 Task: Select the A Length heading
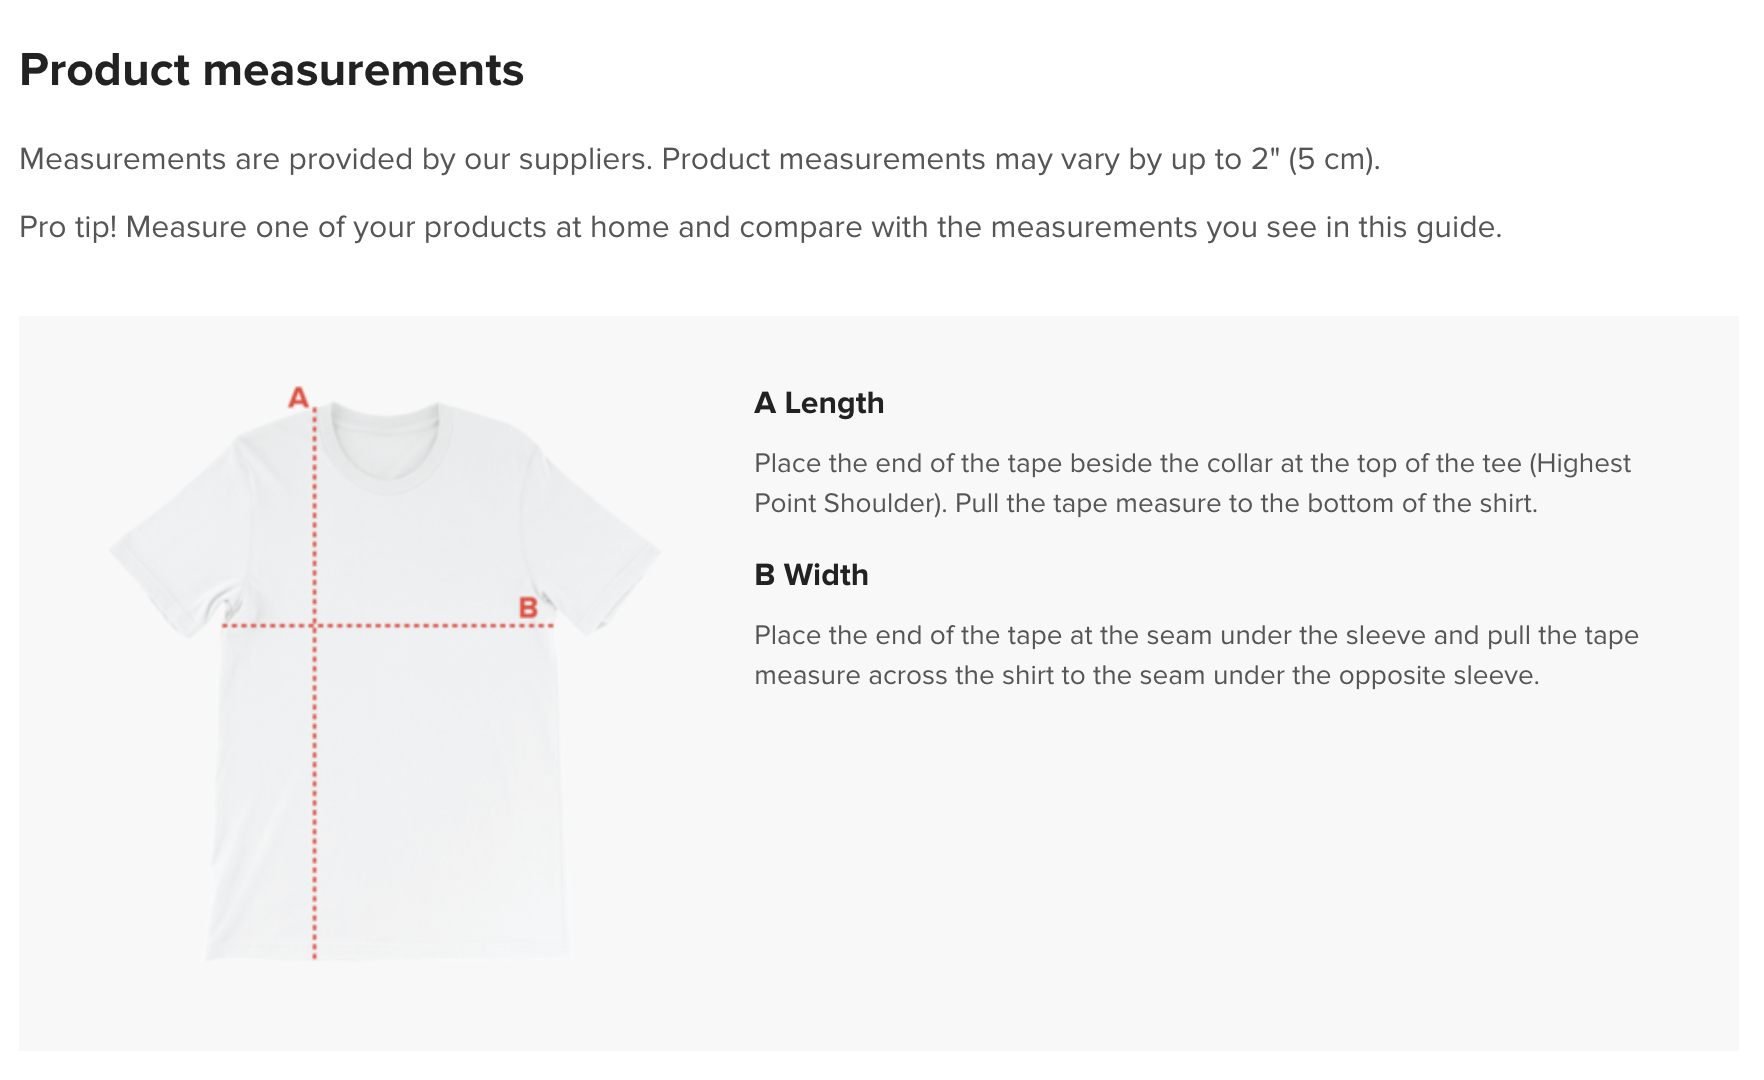[x=819, y=403]
